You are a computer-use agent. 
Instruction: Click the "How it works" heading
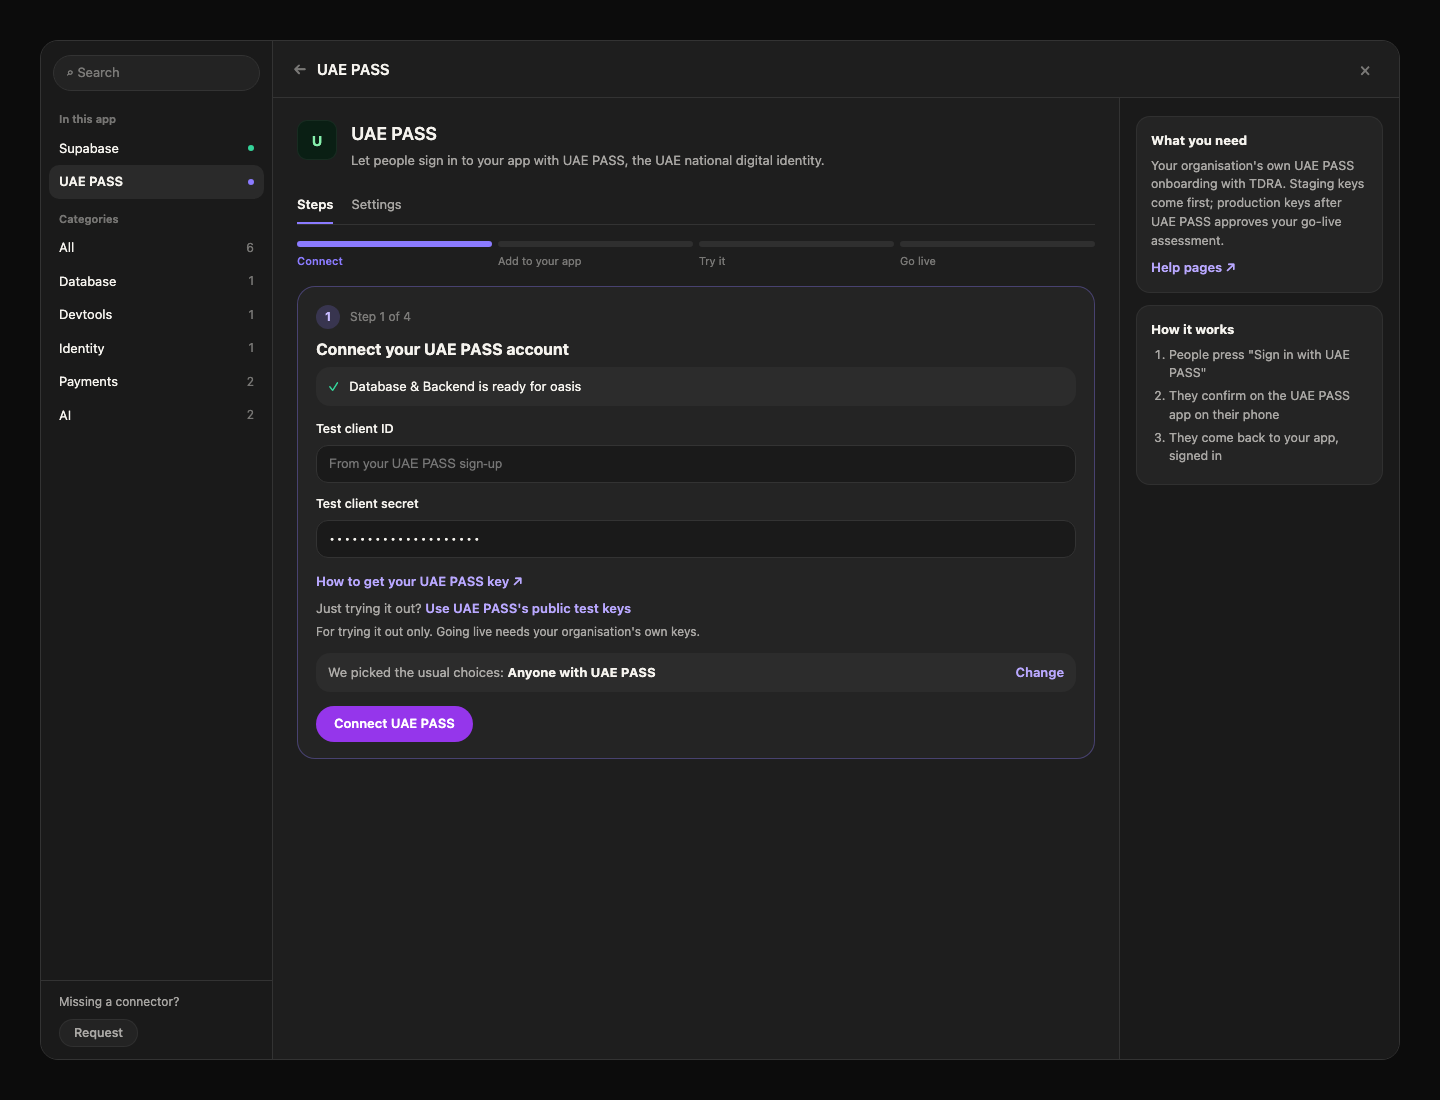1192,330
